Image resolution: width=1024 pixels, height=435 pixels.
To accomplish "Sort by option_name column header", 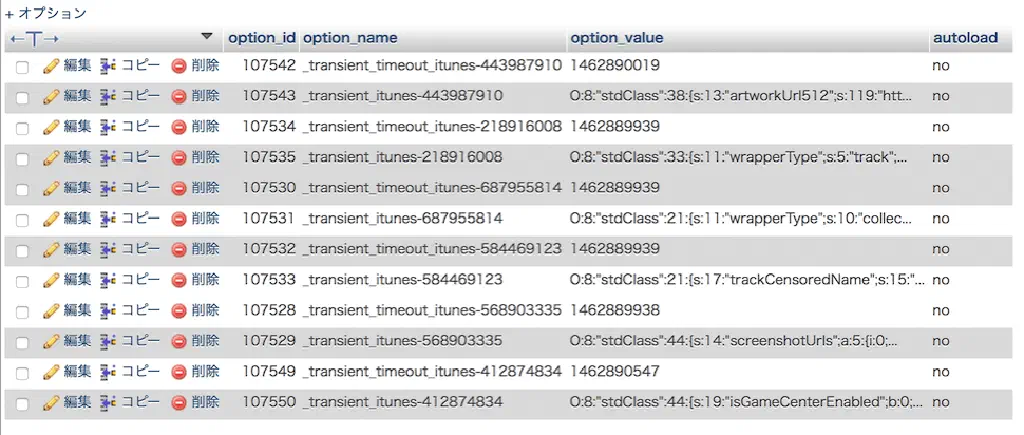I will click(x=349, y=38).
